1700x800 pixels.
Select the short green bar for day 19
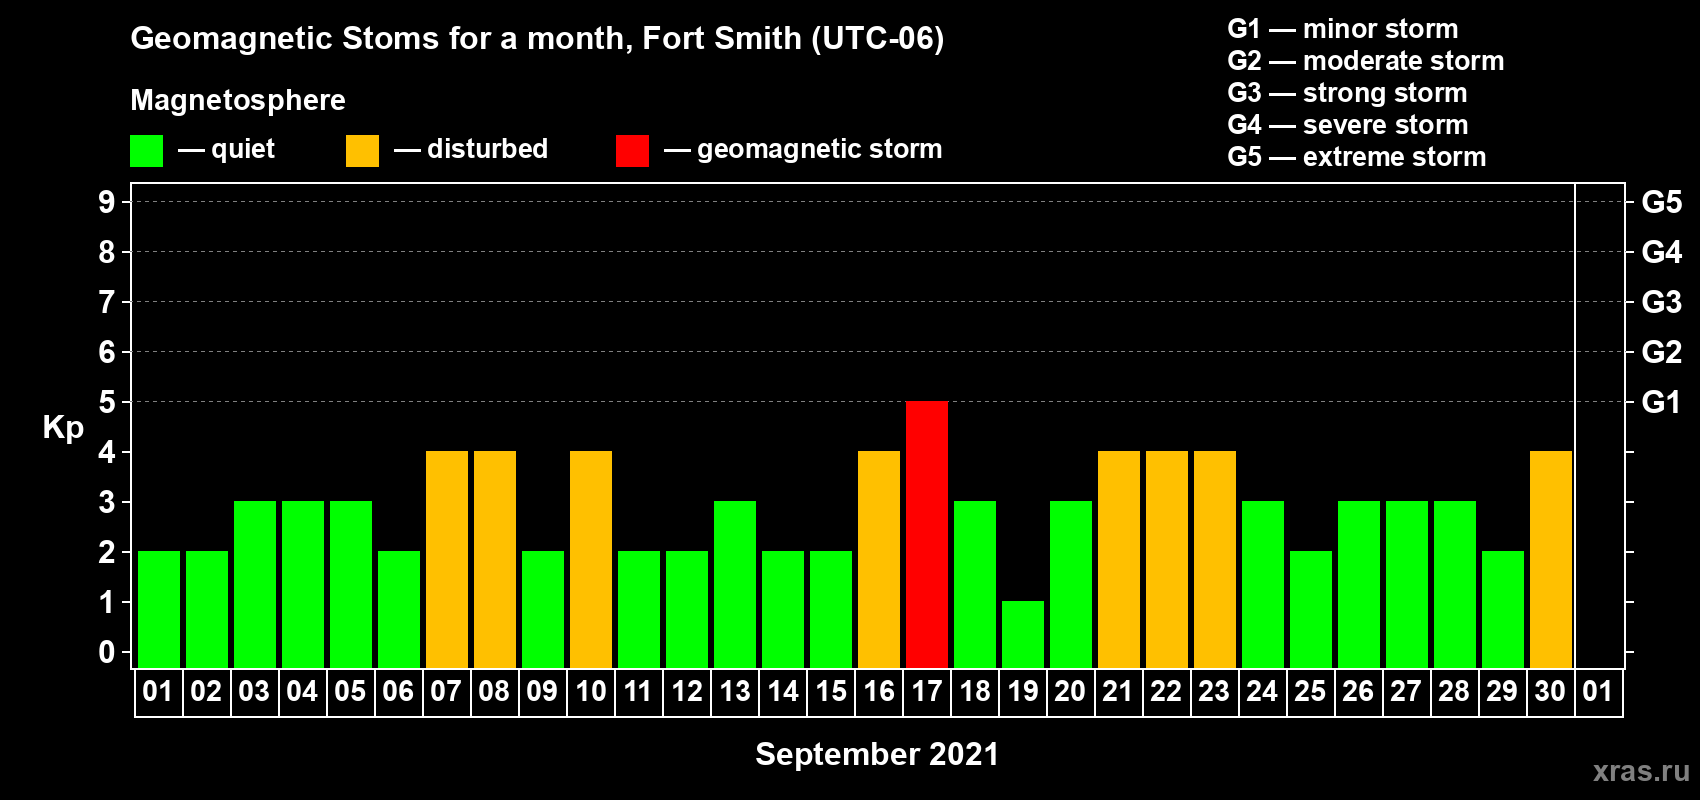[x=1023, y=634]
